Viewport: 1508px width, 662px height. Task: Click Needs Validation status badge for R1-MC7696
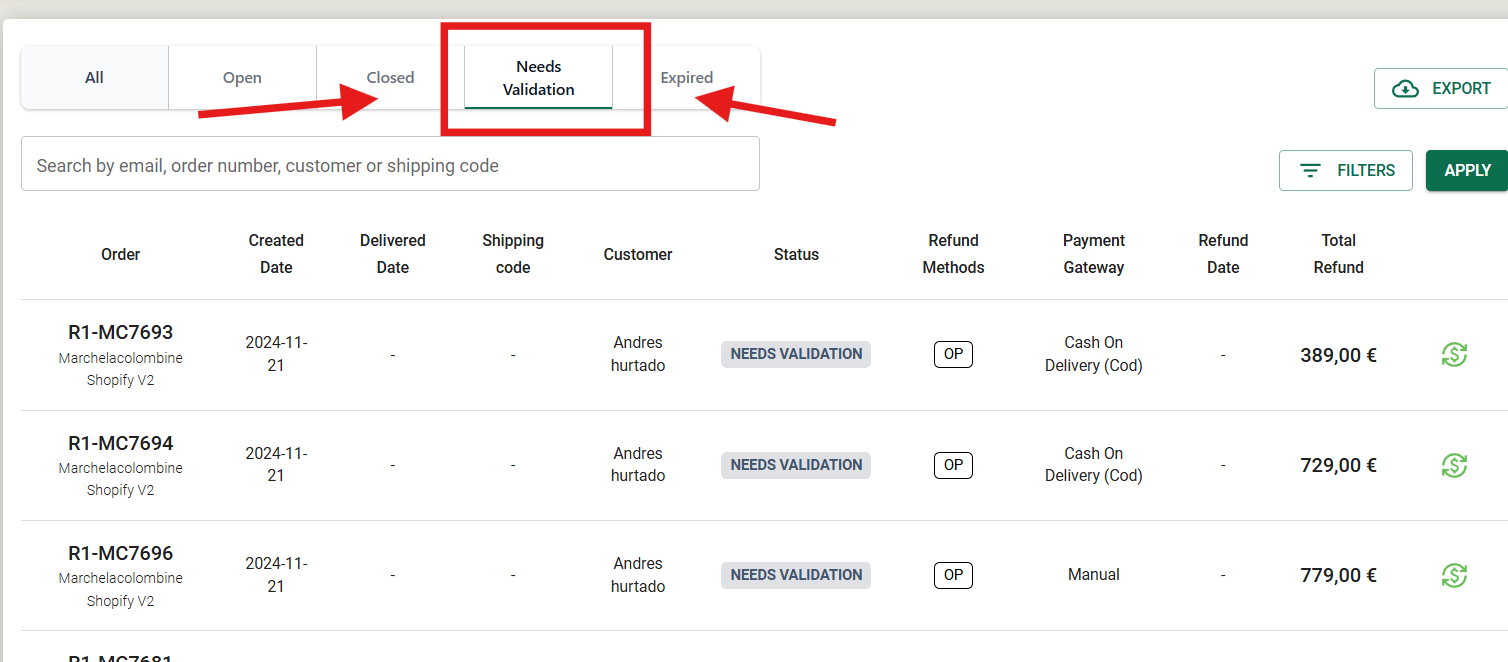[x=796, y=575]
